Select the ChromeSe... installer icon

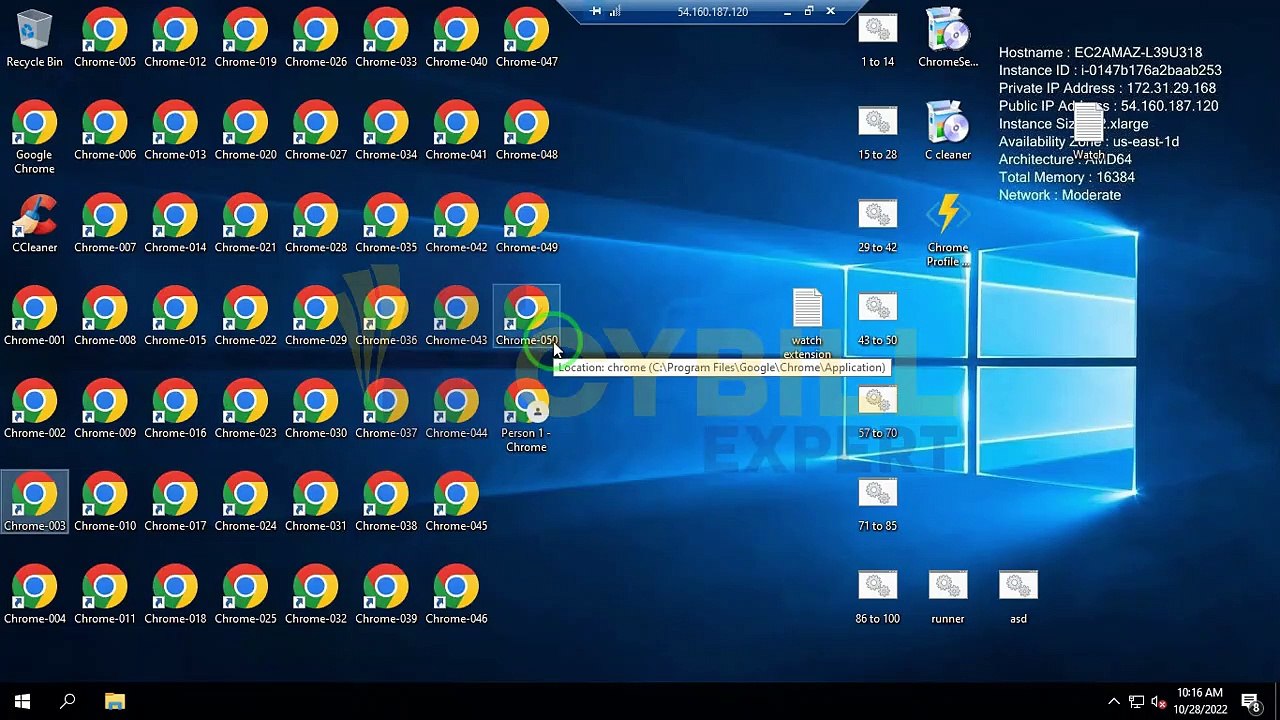point(948,38)
